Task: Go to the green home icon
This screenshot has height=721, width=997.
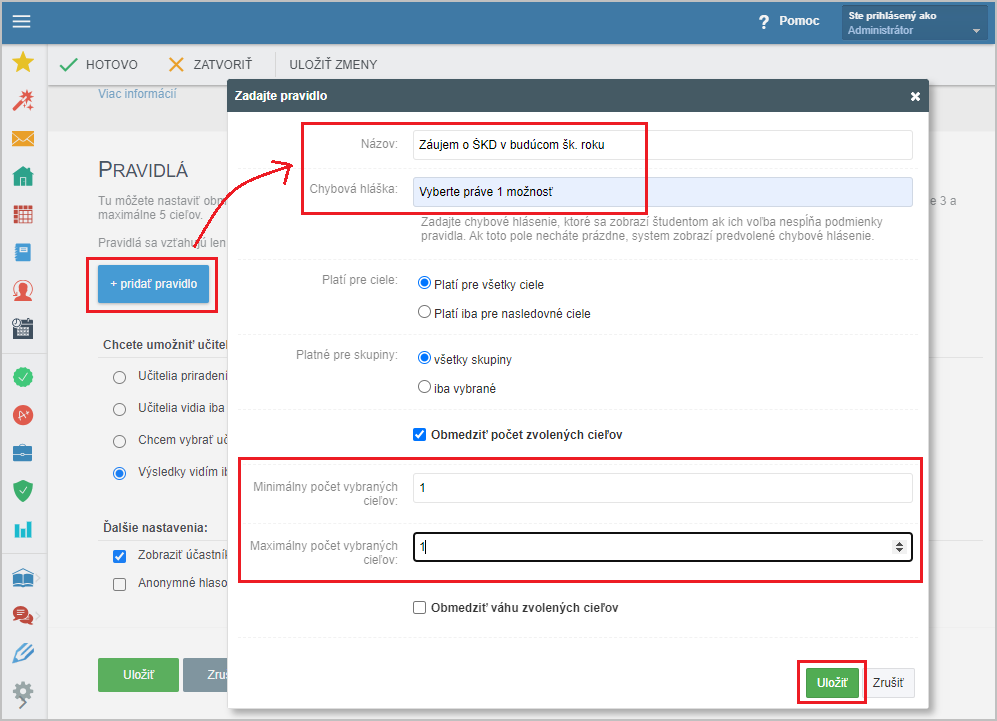Action: 23,177
